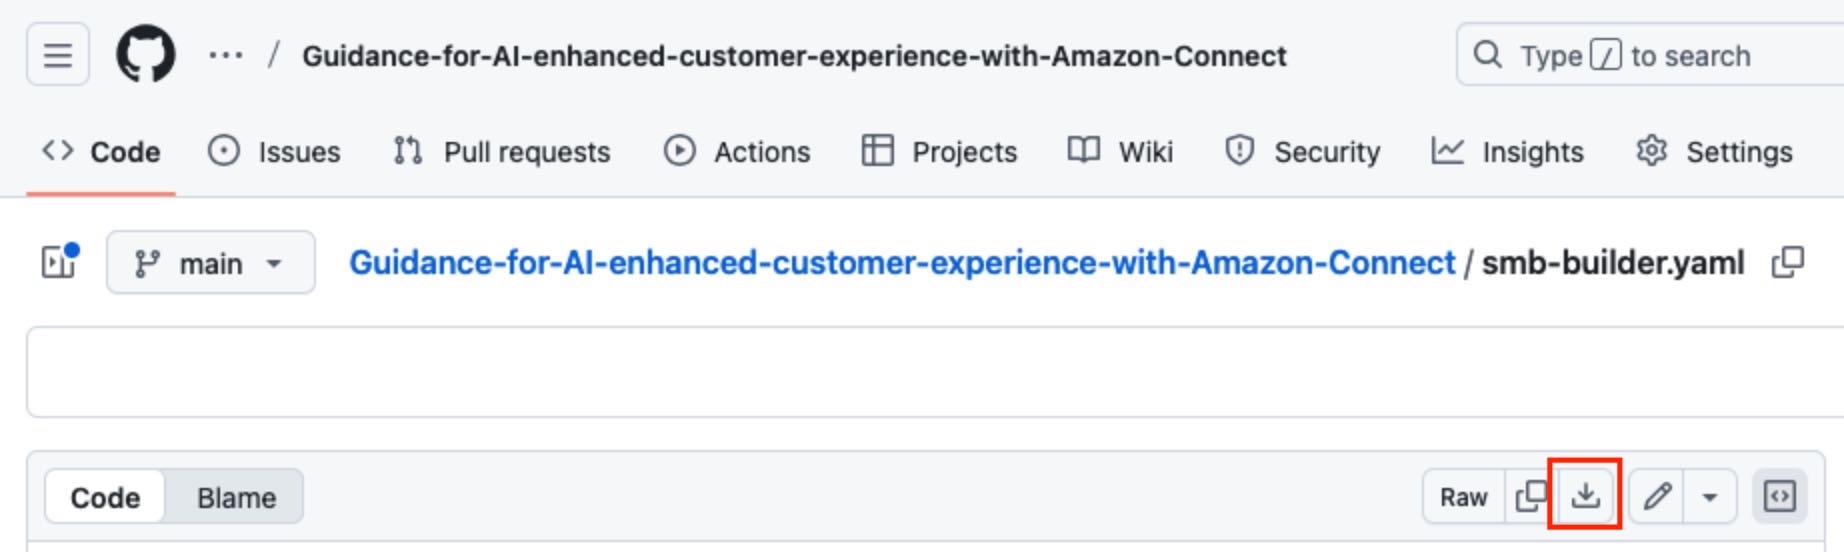
Task: Expand more edit options arrow
Action: click(x=1710, y=496)
